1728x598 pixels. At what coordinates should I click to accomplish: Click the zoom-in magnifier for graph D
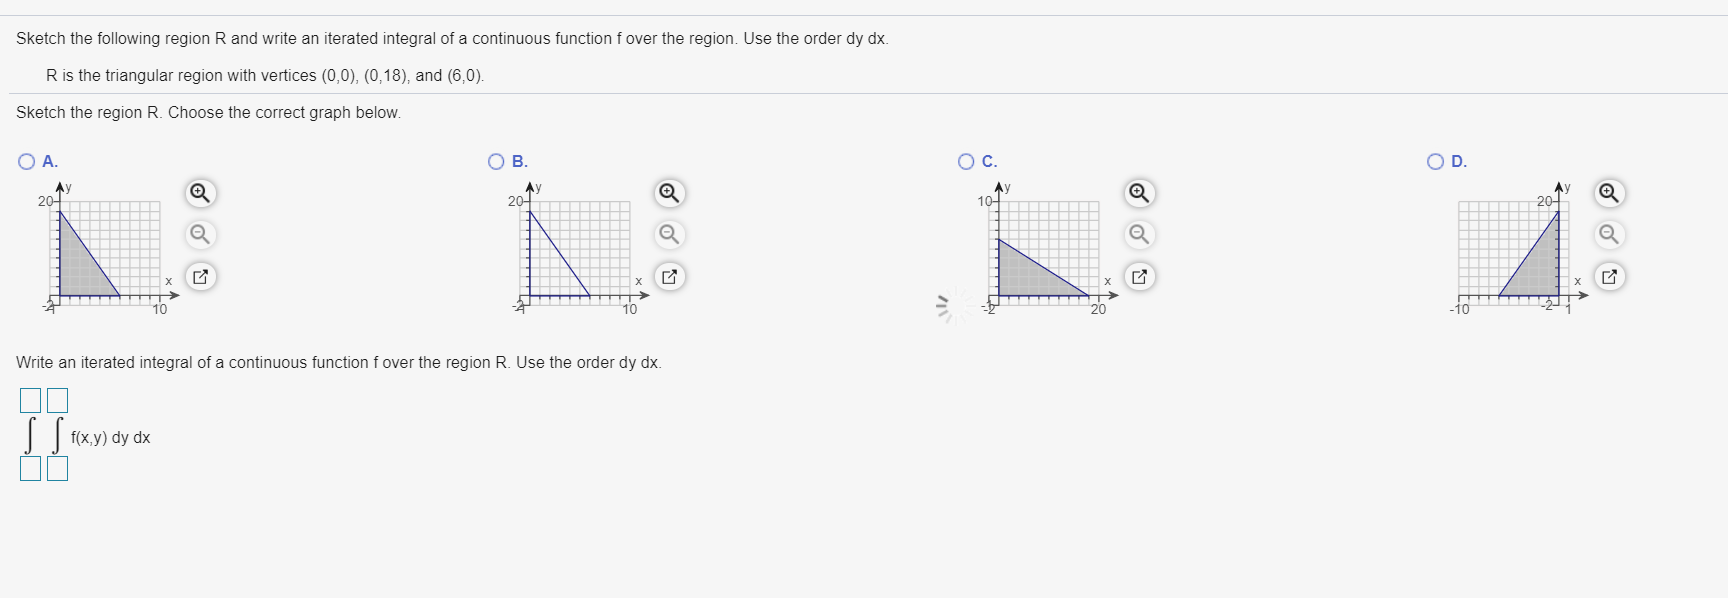pyautogui.click(x=1608, y=193)
